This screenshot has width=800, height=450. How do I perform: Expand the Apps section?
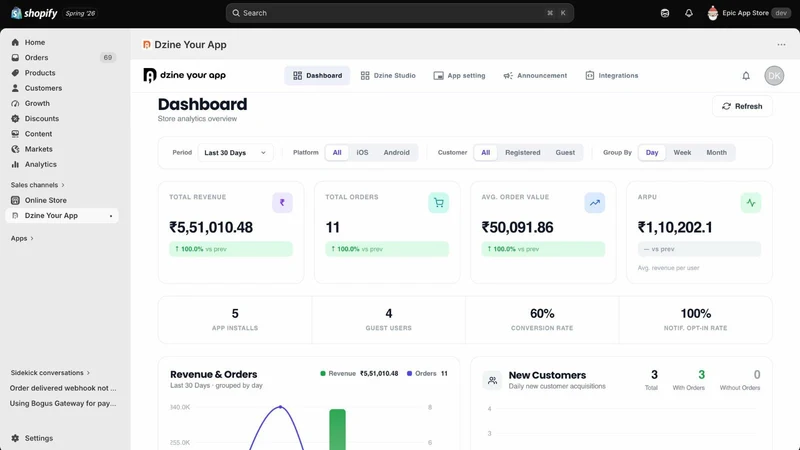[22, 238]
